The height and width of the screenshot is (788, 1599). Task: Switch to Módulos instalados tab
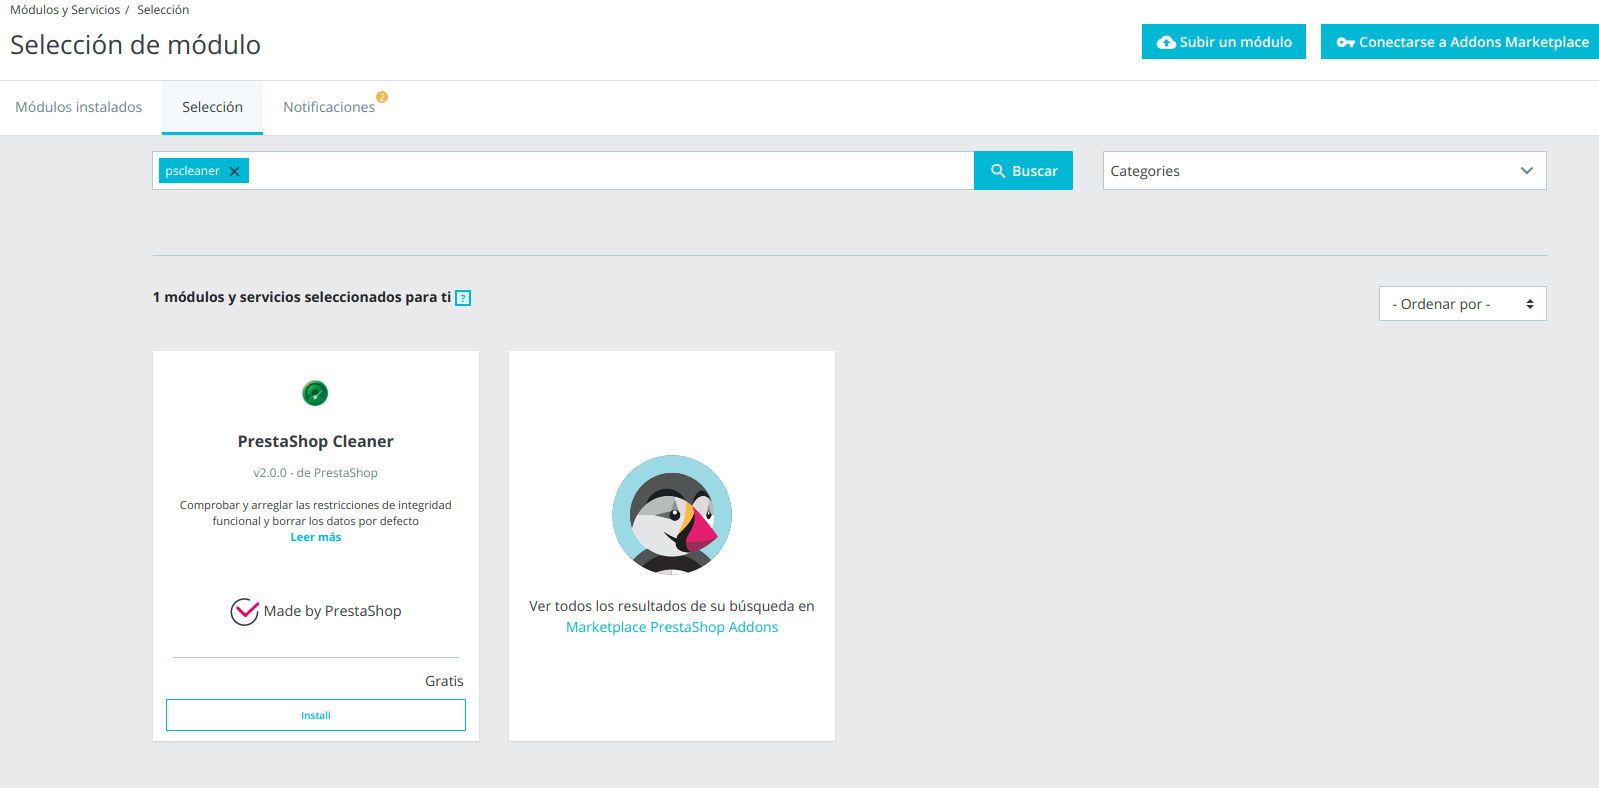pyautogui.click(x=79, y=107)
